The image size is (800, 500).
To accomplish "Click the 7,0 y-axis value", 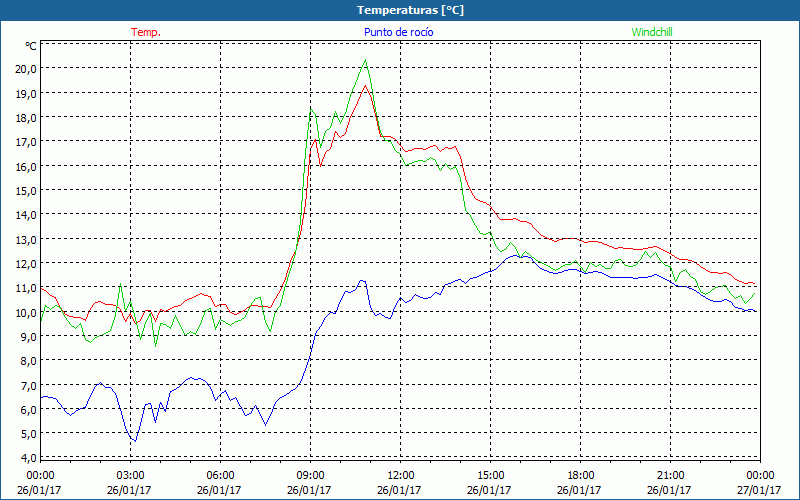I will click(x=28, y=385).
